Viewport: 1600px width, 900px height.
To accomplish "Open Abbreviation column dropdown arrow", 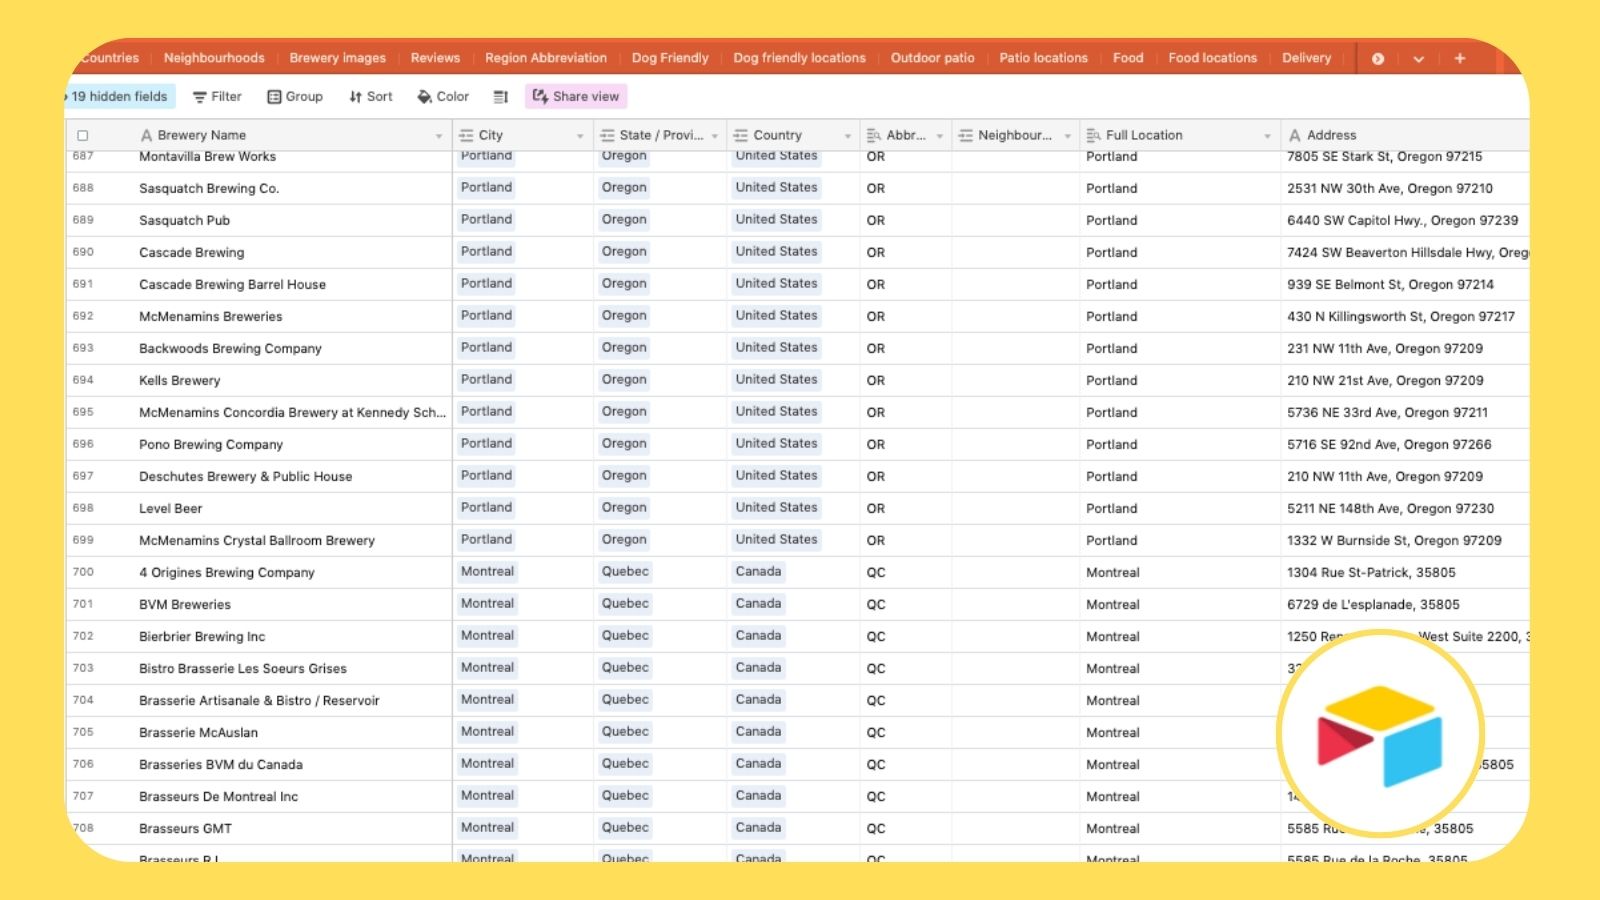I will point(940,136).
